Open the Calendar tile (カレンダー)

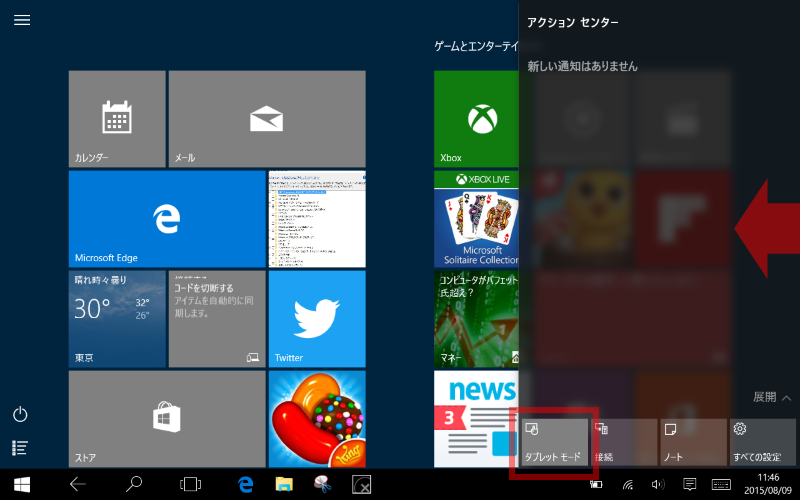pyautogui.click(x=117, y=119)
